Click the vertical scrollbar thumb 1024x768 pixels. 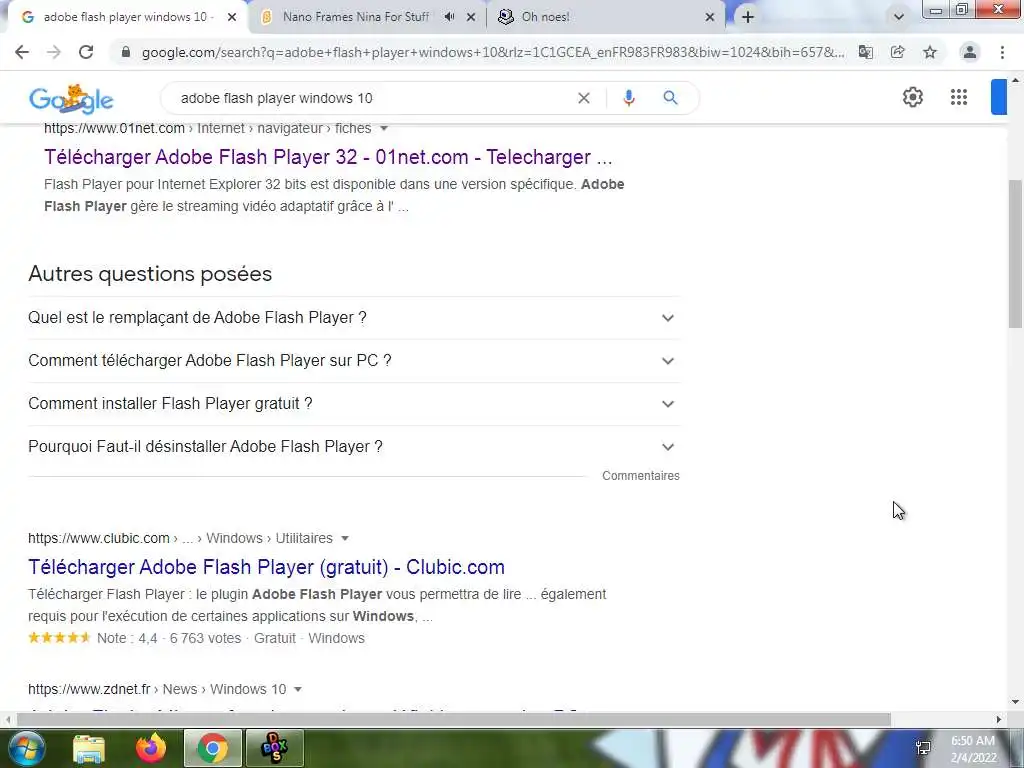tap(1016, 253)
